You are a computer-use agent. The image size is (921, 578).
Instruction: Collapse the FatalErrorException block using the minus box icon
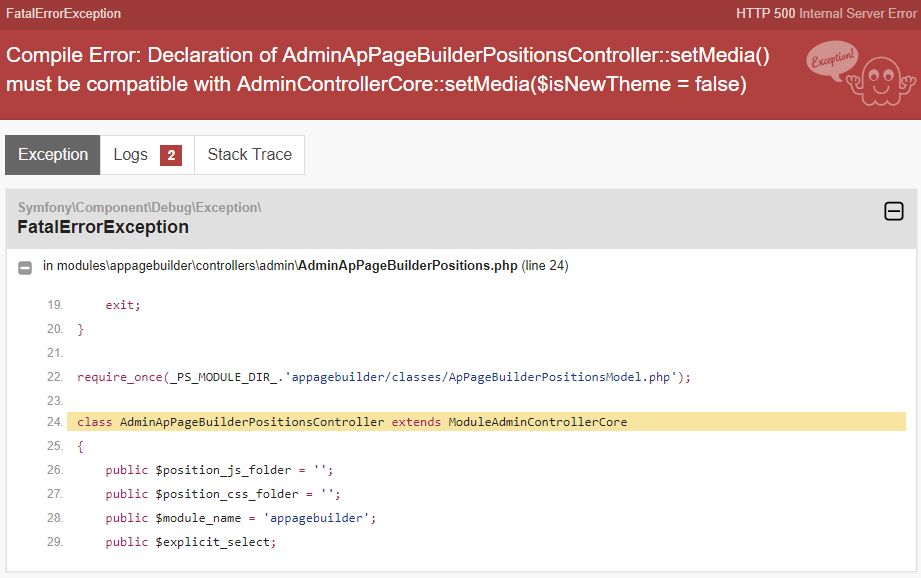click(894, 211)
